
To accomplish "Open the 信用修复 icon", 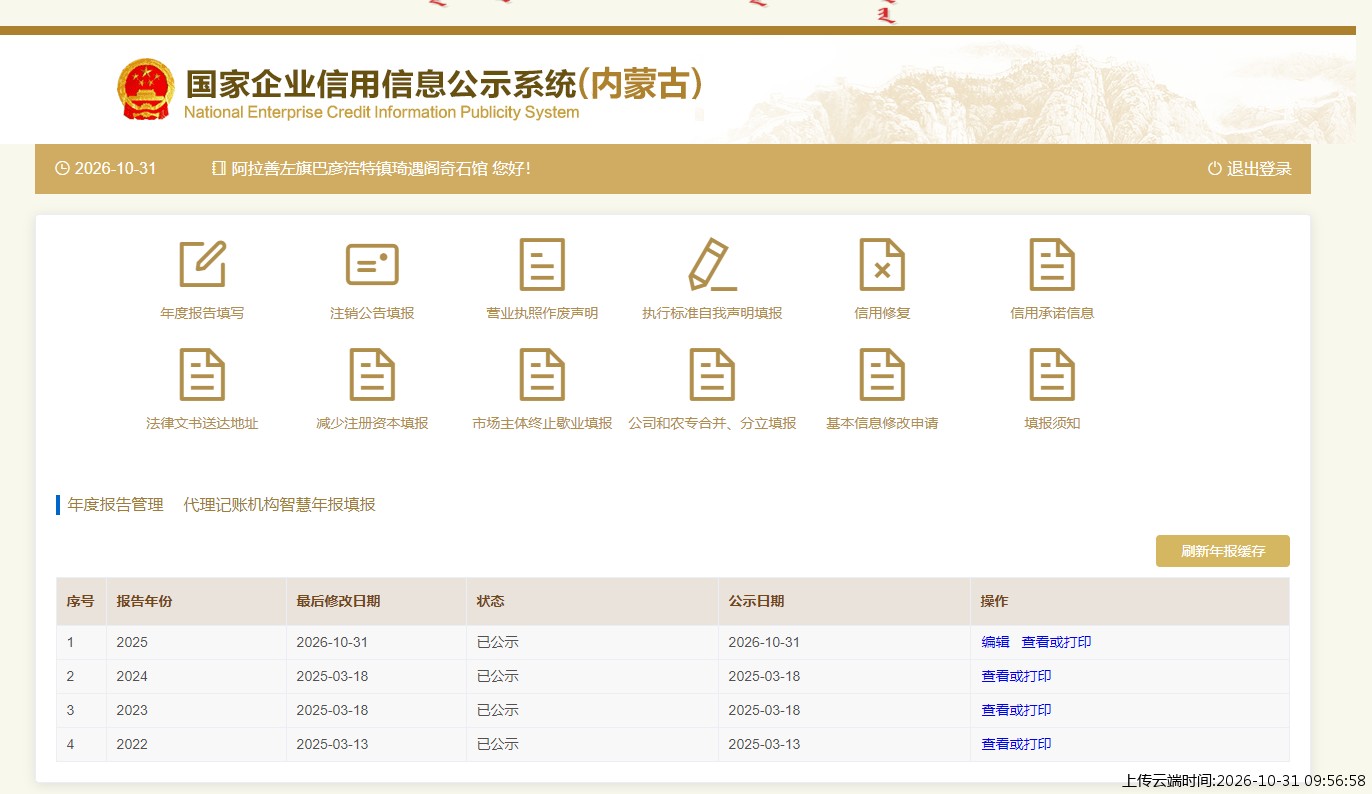I will 882,264.
